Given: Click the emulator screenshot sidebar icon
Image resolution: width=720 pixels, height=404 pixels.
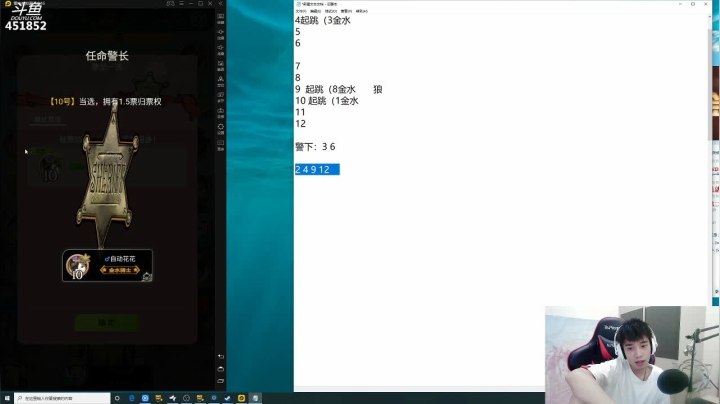Looking at the screenshot, I should click(221, 65).
